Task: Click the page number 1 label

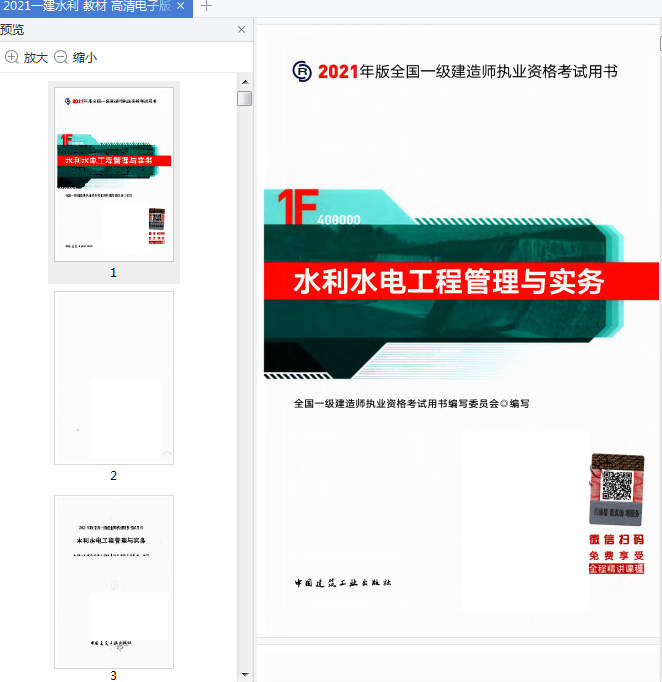Action: click(114, 273)
